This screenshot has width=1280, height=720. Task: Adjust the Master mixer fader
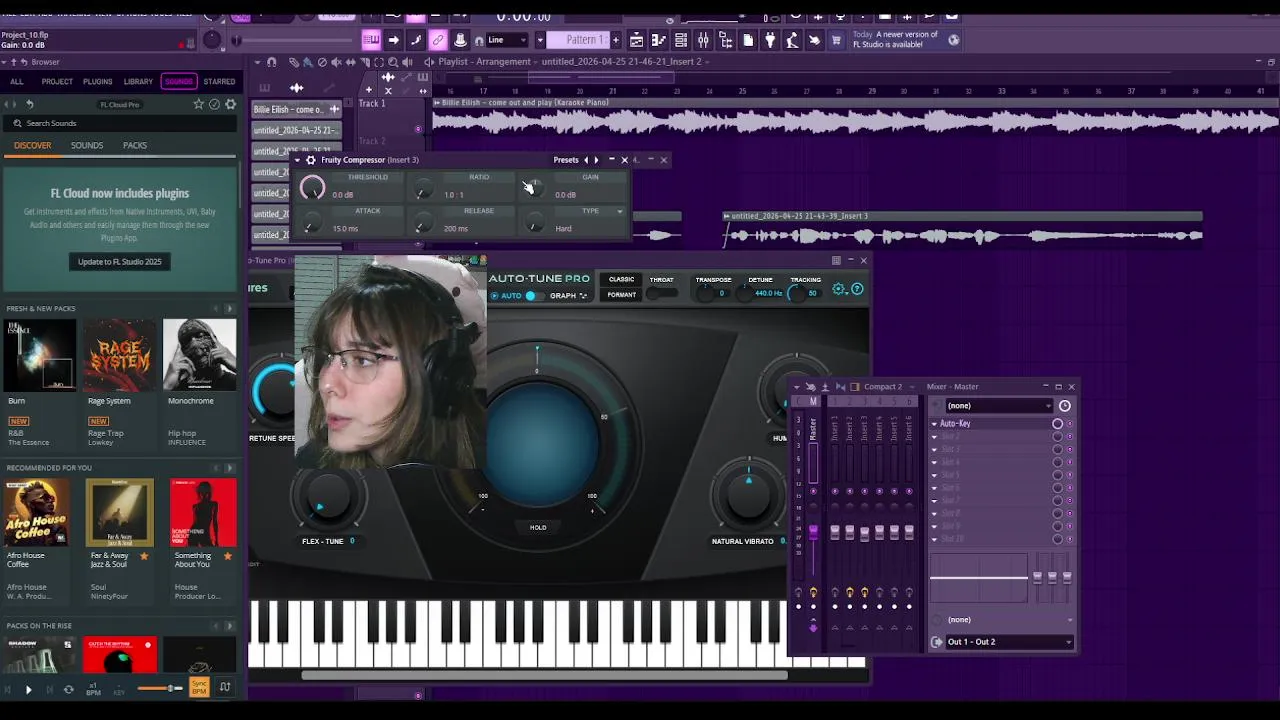pos(813,532)
